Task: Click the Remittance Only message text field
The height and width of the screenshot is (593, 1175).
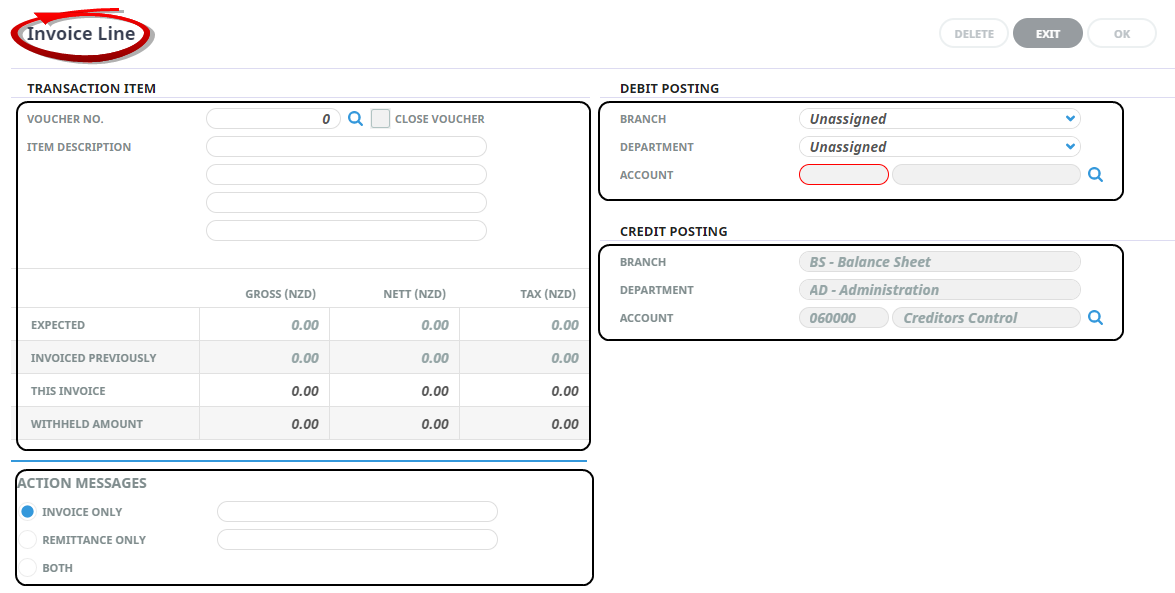Action: click(357, 540)
